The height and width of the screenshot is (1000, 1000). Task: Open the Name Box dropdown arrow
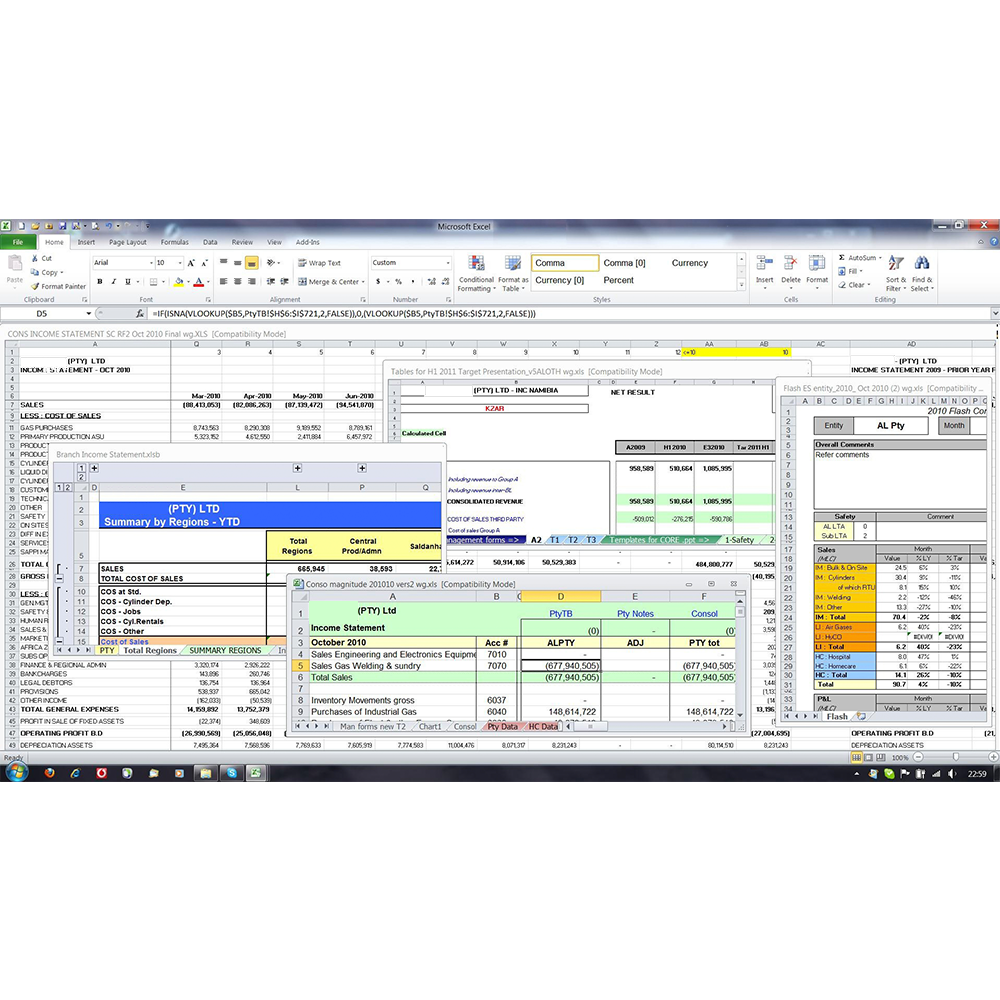(x=89, y=314)
